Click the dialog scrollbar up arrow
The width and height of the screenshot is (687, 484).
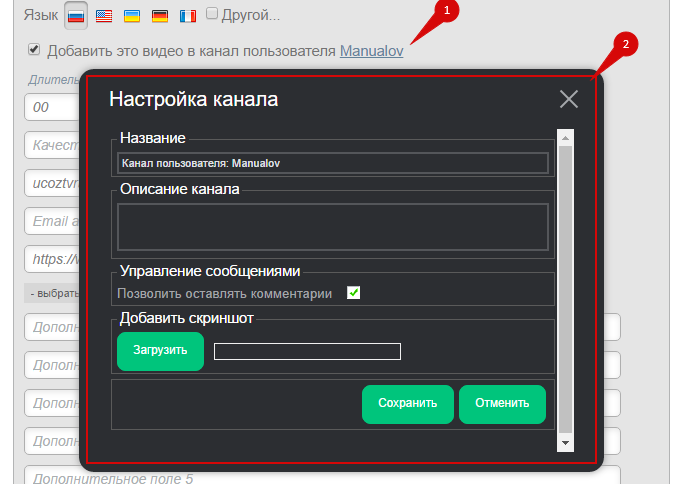[x=566, y=138]
